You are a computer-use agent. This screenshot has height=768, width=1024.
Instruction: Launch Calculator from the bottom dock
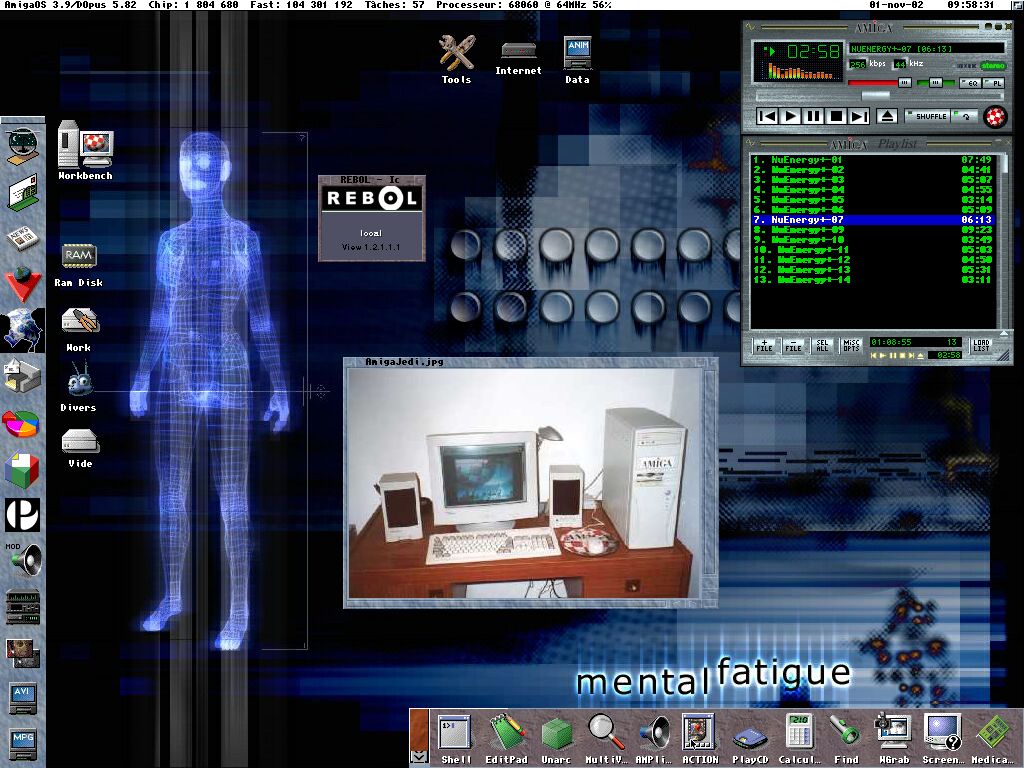pyautogui.click(x=798, y=739)
